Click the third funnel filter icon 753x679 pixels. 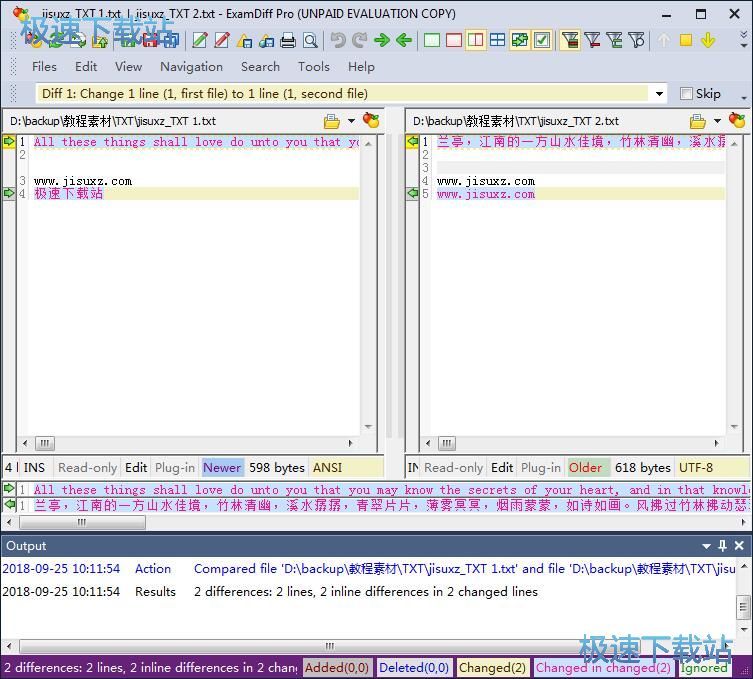pos(614,40)
